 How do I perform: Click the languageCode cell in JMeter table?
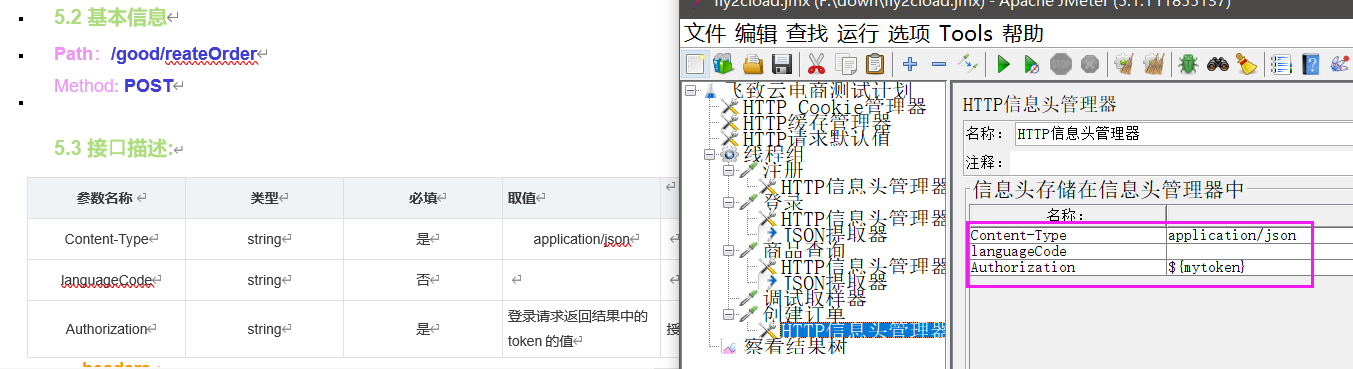click(x=1067, y=252)
